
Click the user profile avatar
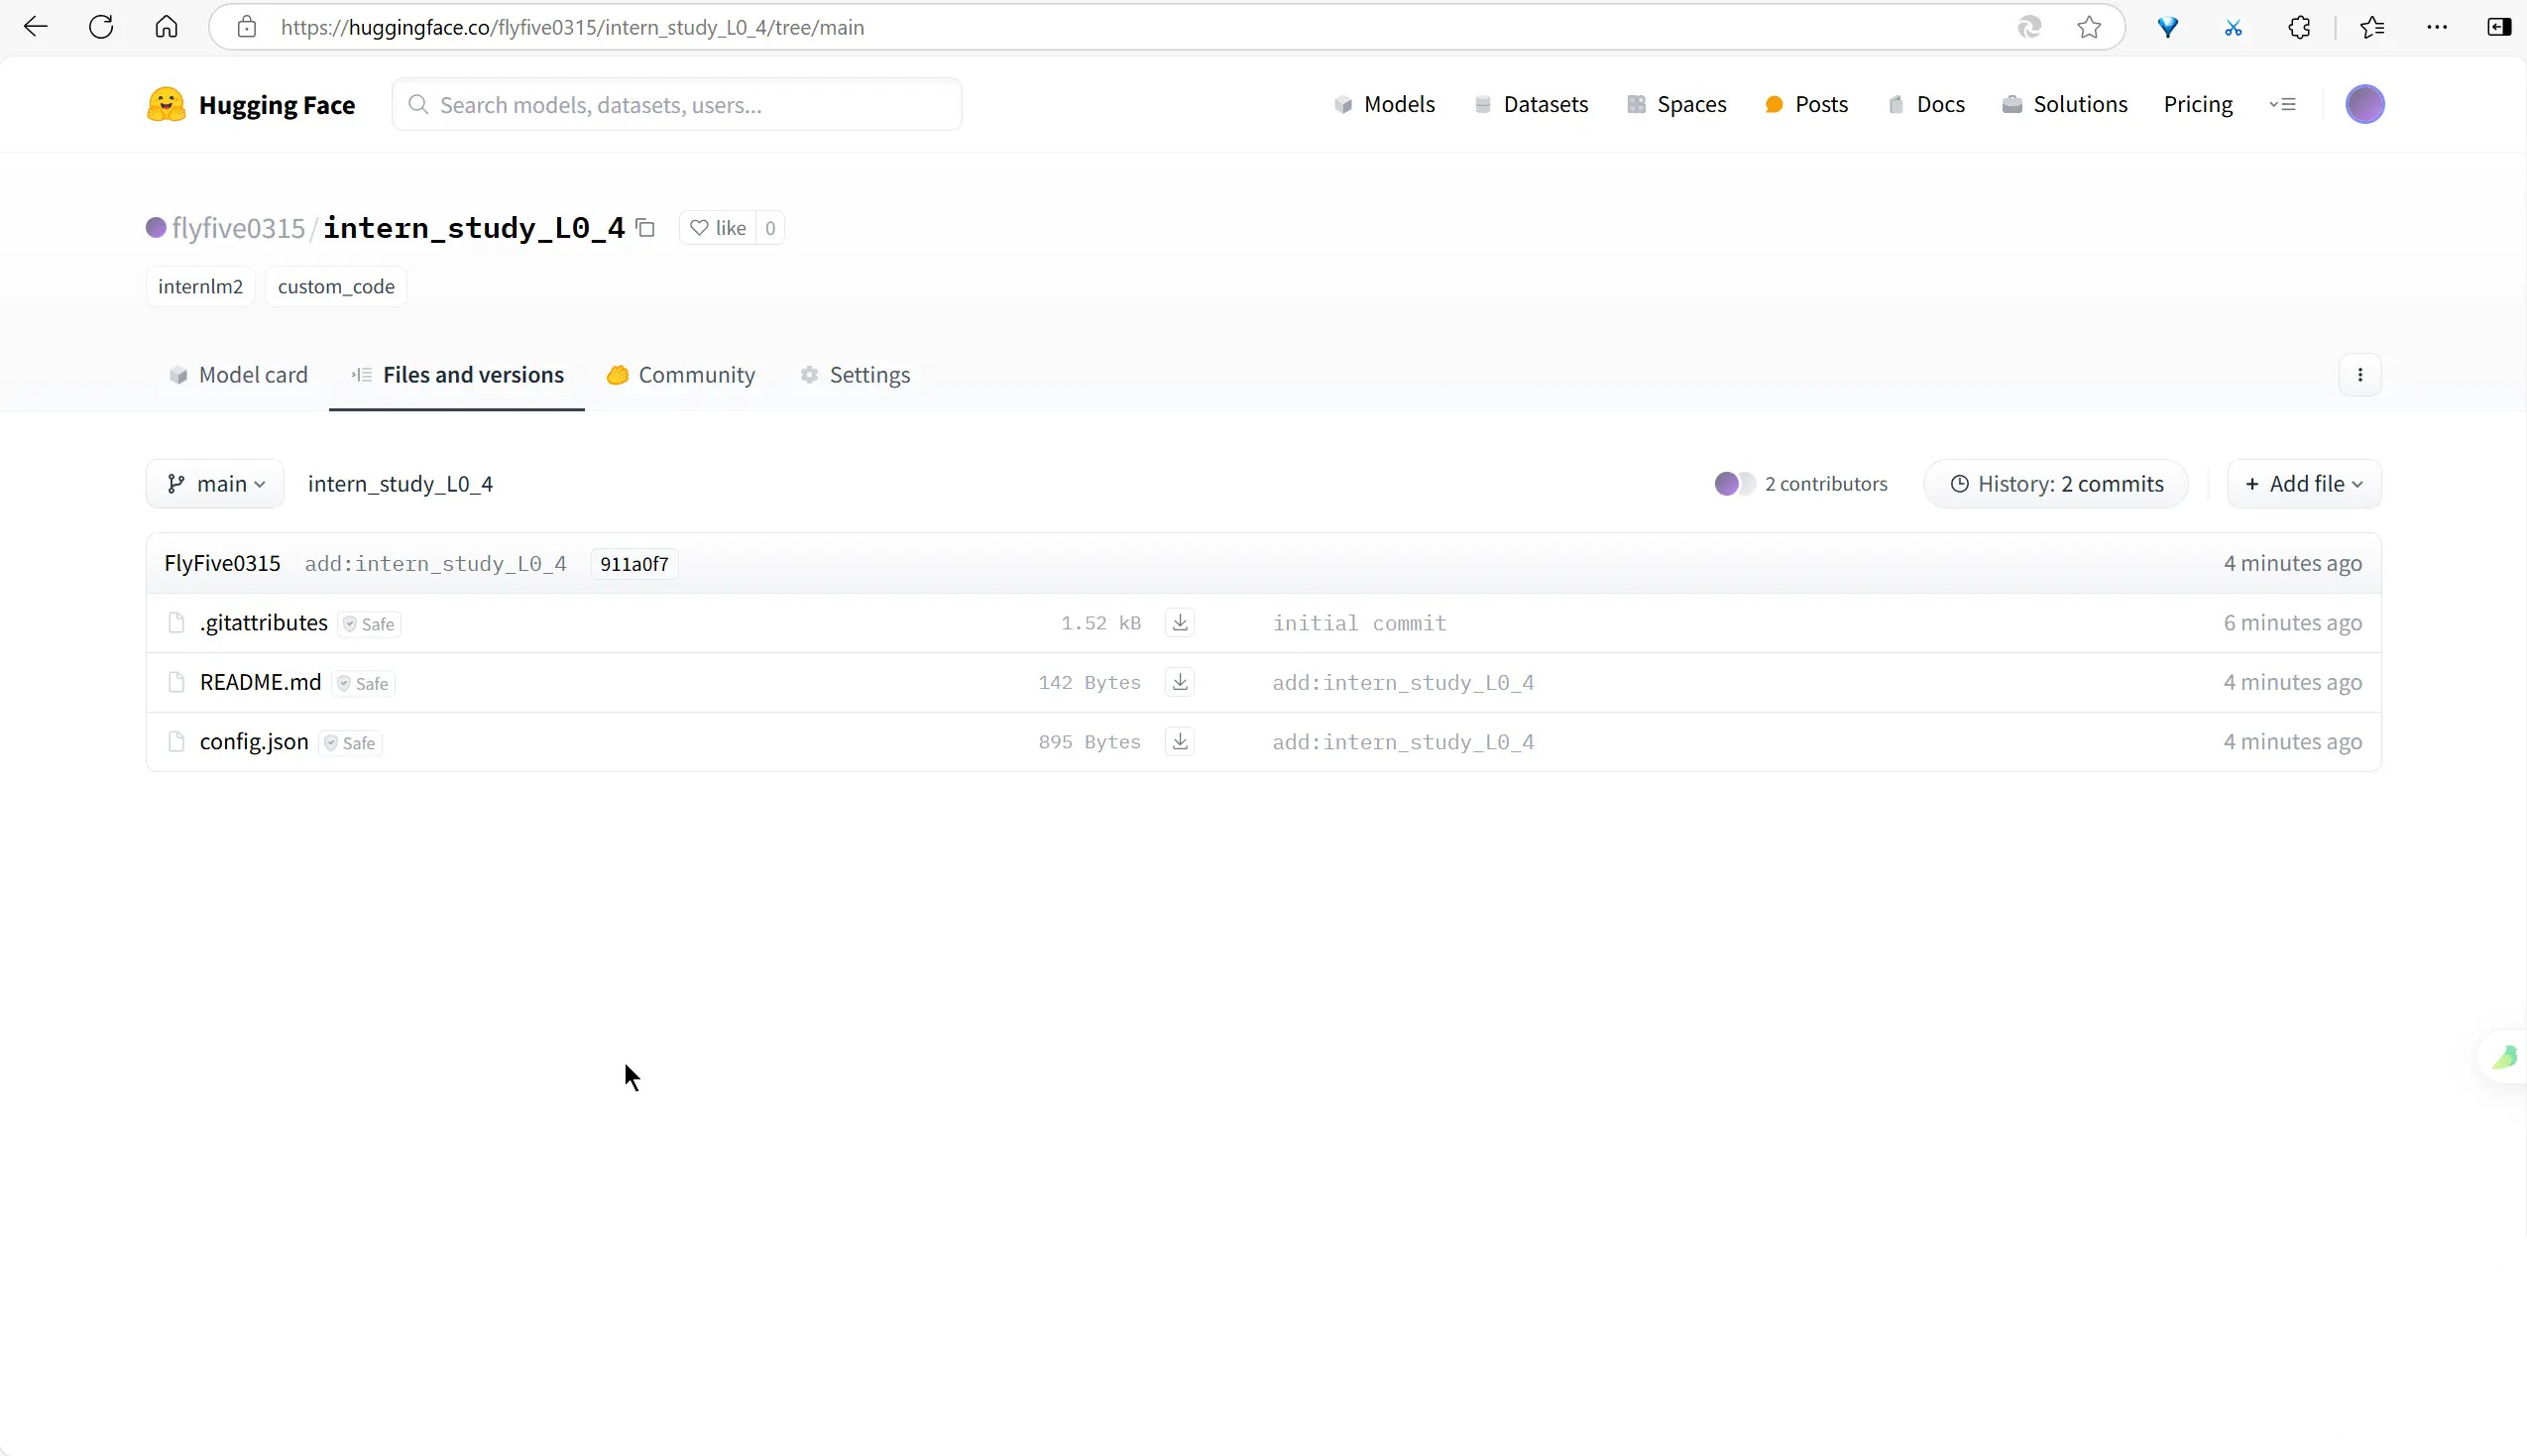coord(2364,105)
